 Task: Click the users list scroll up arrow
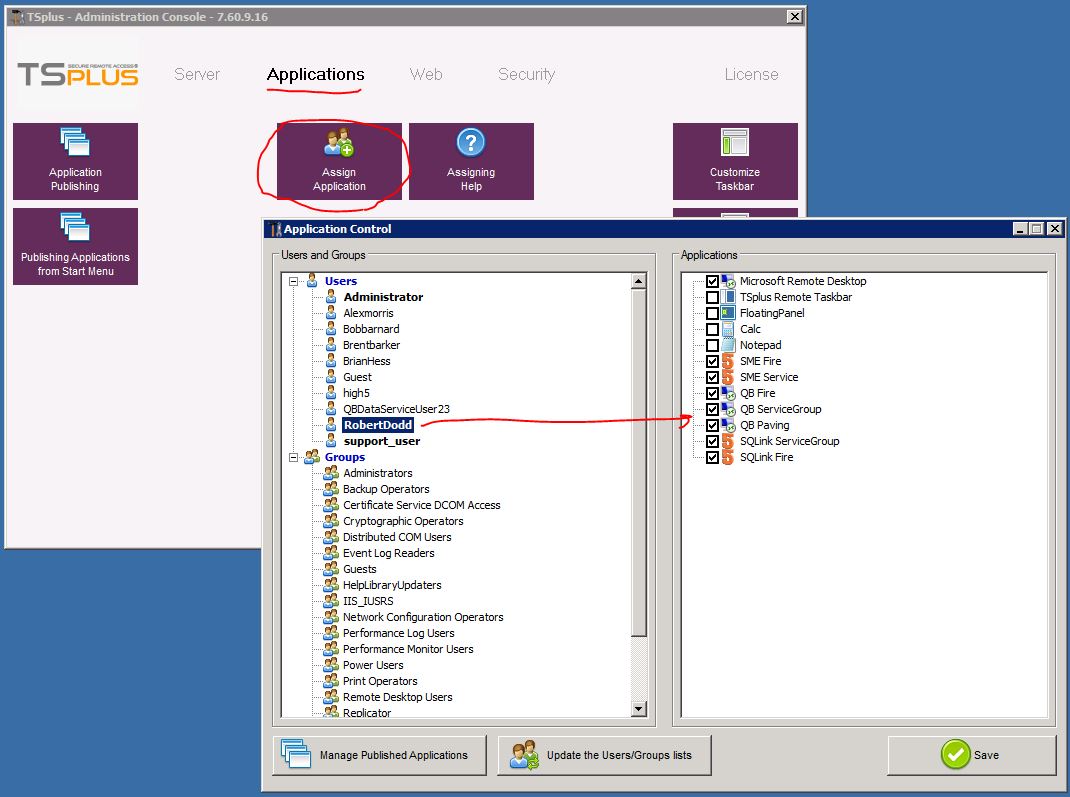coord(638,280)
